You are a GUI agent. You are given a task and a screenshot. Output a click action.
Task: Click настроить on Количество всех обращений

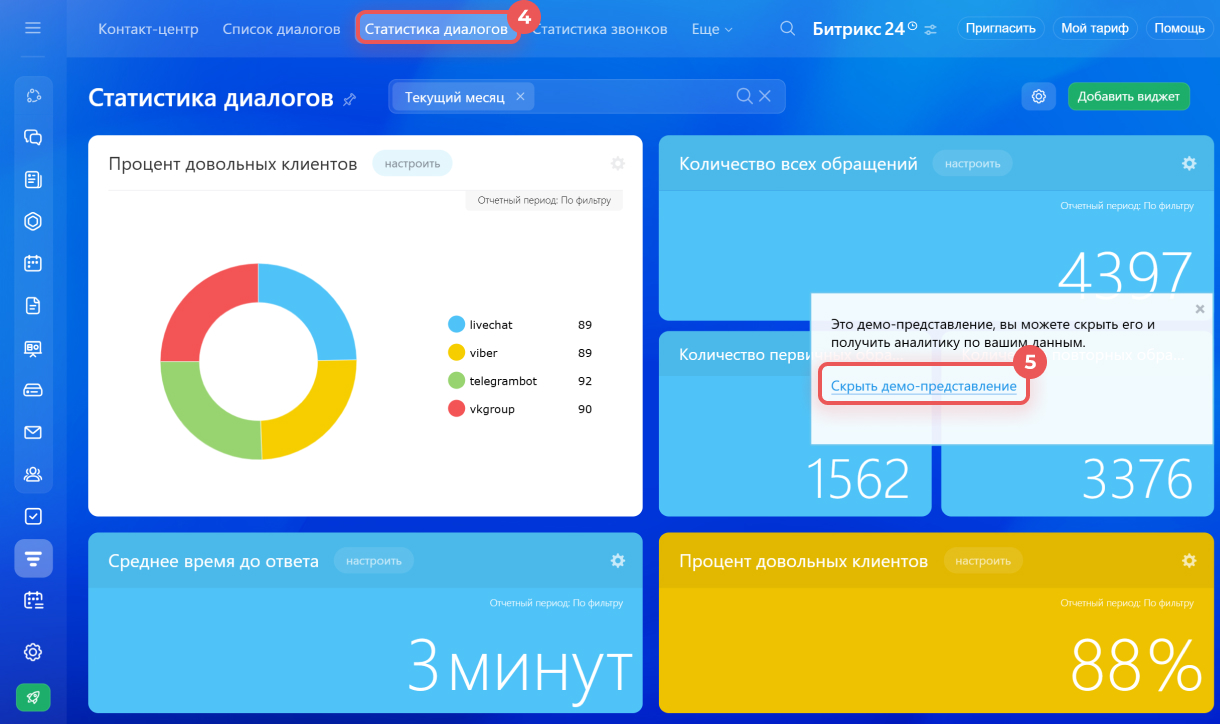[972, 163]
